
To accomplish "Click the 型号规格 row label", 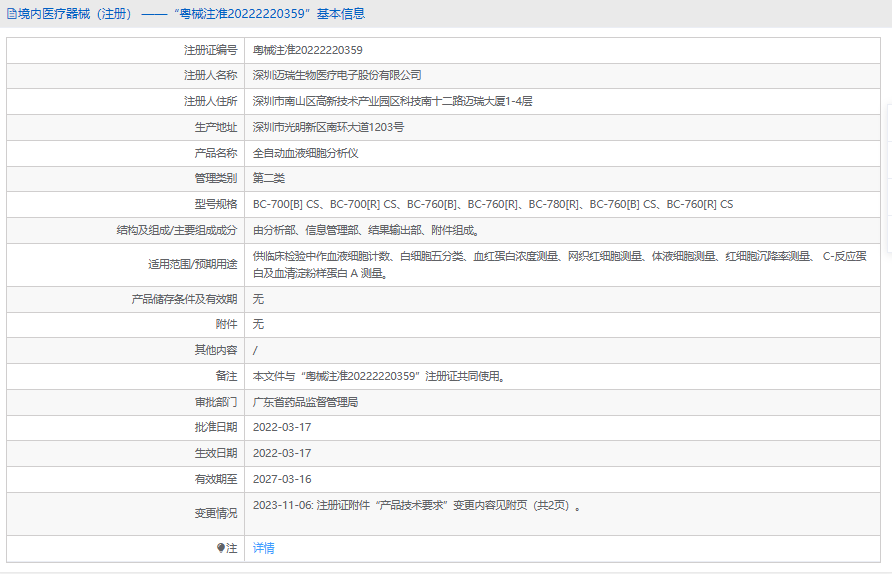I will click(216, 204).
